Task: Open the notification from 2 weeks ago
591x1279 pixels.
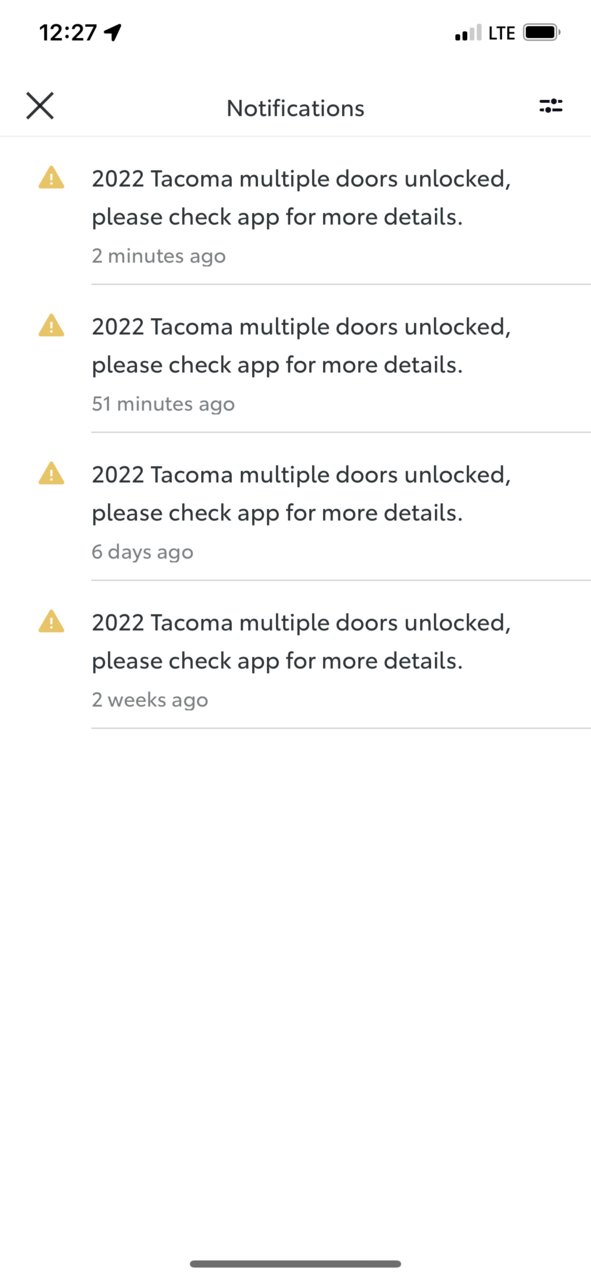Action: tap(296, 655)
